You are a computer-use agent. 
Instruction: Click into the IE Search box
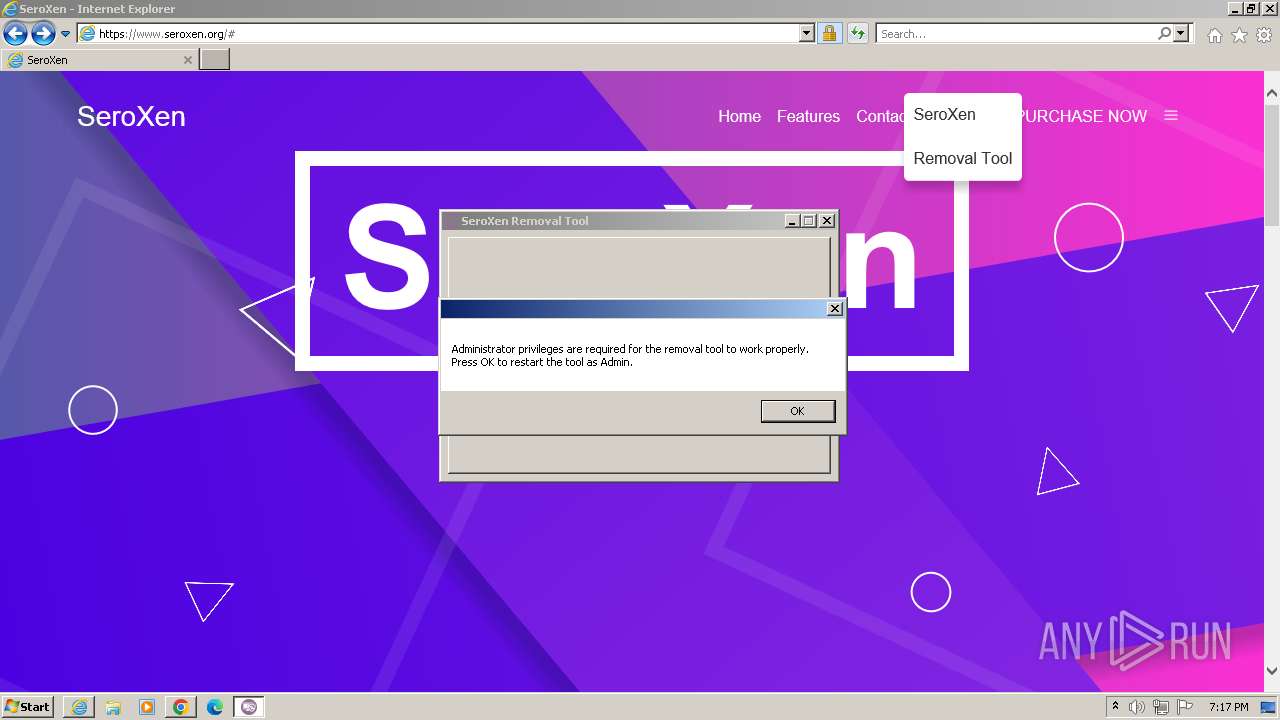[1016, 34]
